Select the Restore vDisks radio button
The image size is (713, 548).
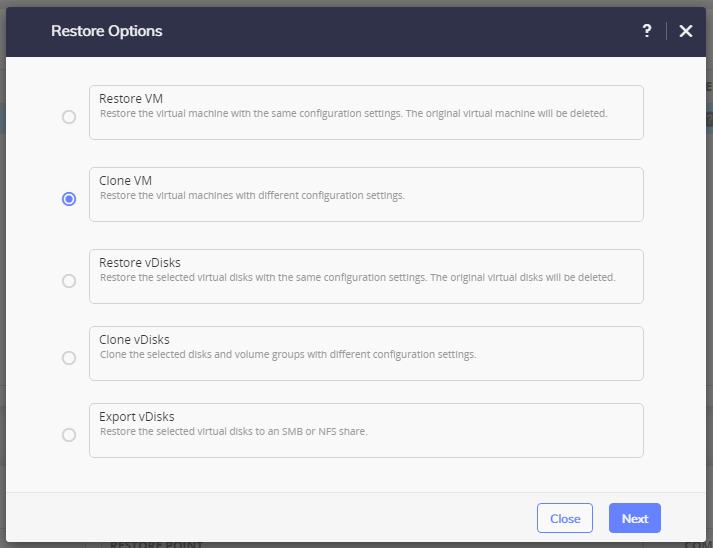coord(69,281)
